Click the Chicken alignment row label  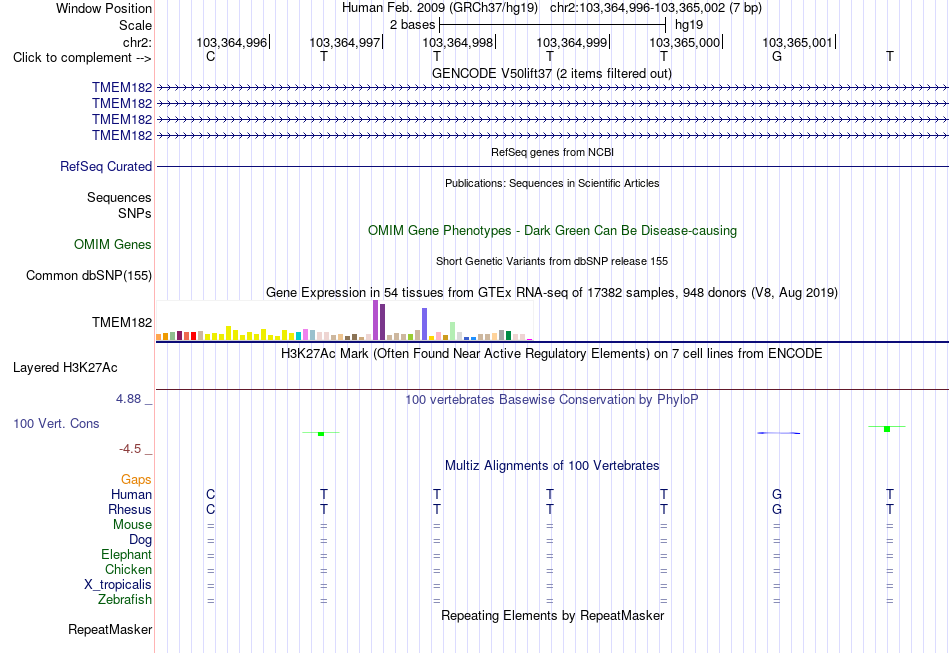128,569
